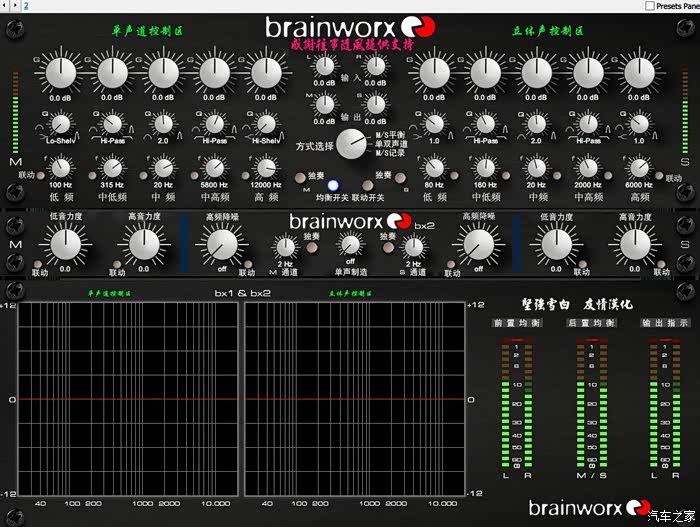This screenshot has width=700, height=527.
Task: Click the next preset arrow at top left
Action: click(14, 6)
